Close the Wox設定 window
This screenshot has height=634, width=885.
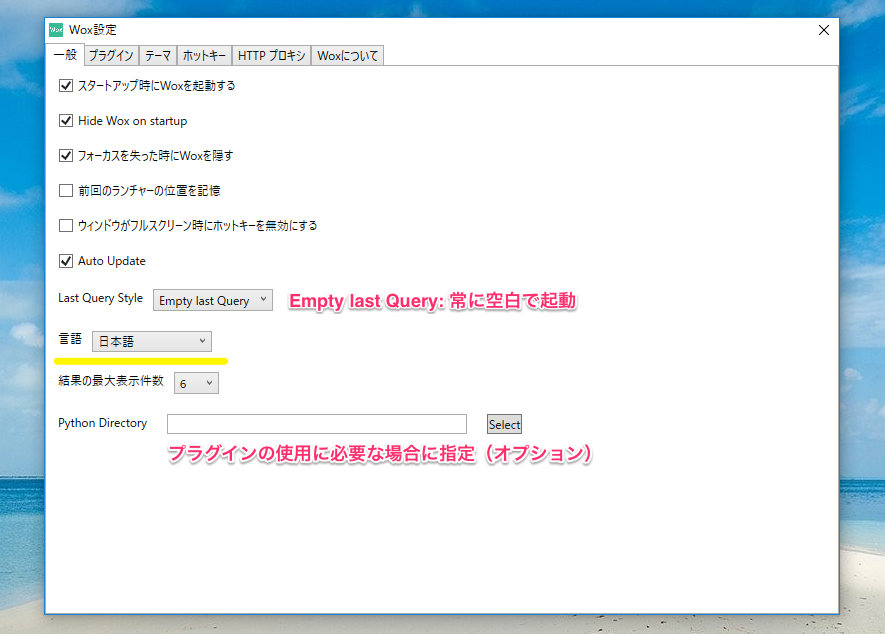pos(823,30)
